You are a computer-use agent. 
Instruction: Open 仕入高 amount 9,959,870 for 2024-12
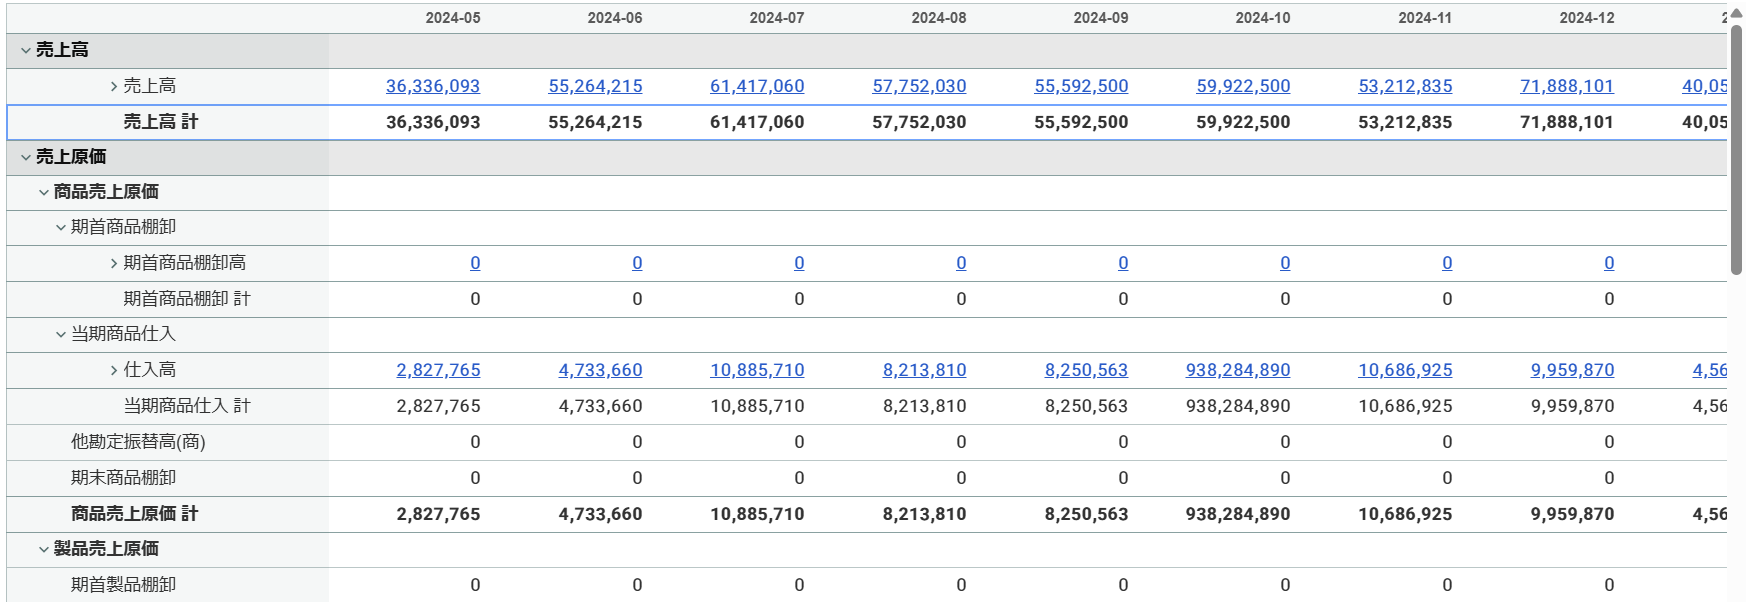[1572, 370]
